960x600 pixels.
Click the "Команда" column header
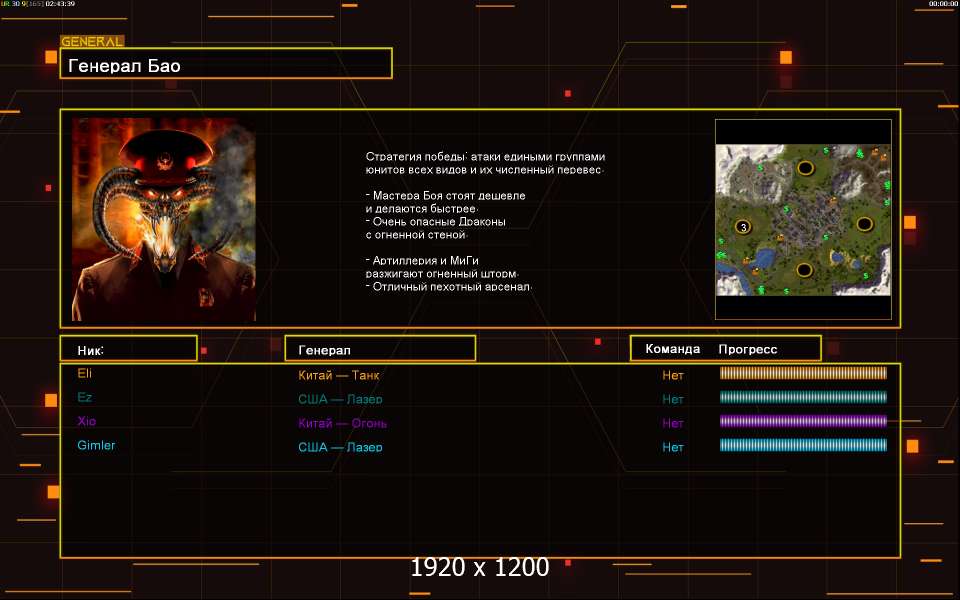(x=672, y=349)
